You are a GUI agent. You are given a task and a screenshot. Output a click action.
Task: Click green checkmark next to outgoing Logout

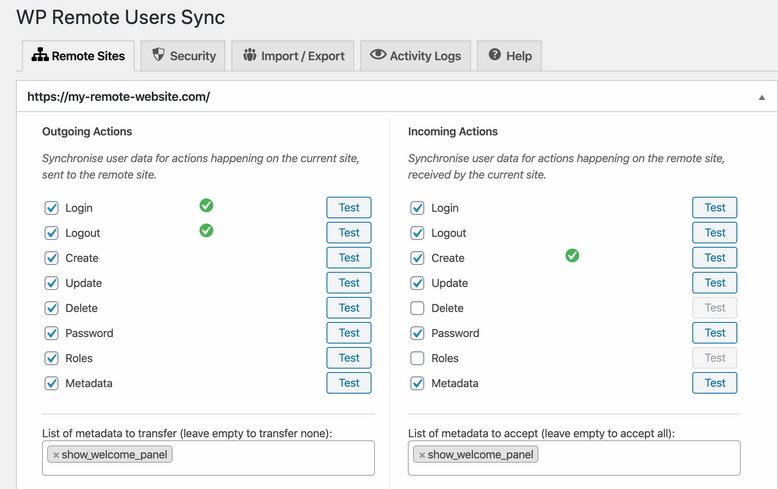[x=206, y=230]
